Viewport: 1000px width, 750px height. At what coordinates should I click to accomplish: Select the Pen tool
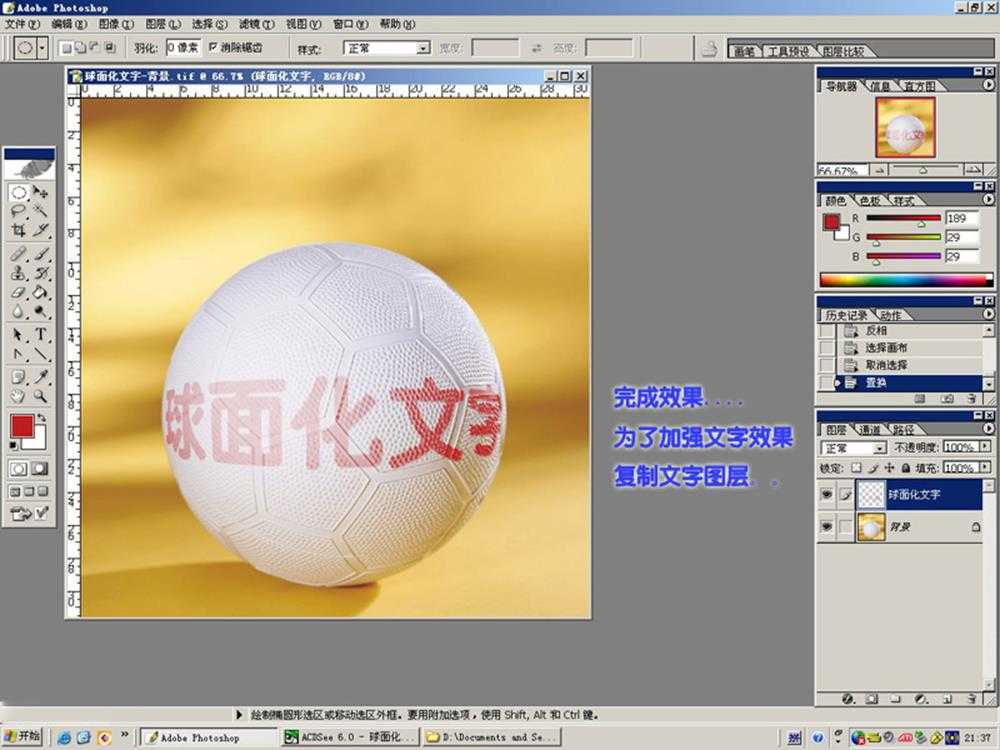pyautogui.click(x=19, y=353)
